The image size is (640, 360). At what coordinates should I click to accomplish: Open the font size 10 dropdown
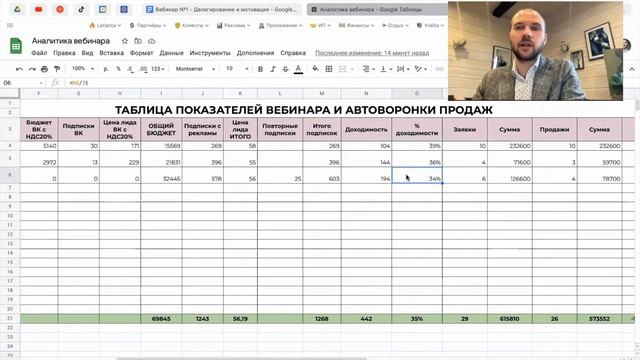click(237, 69)
